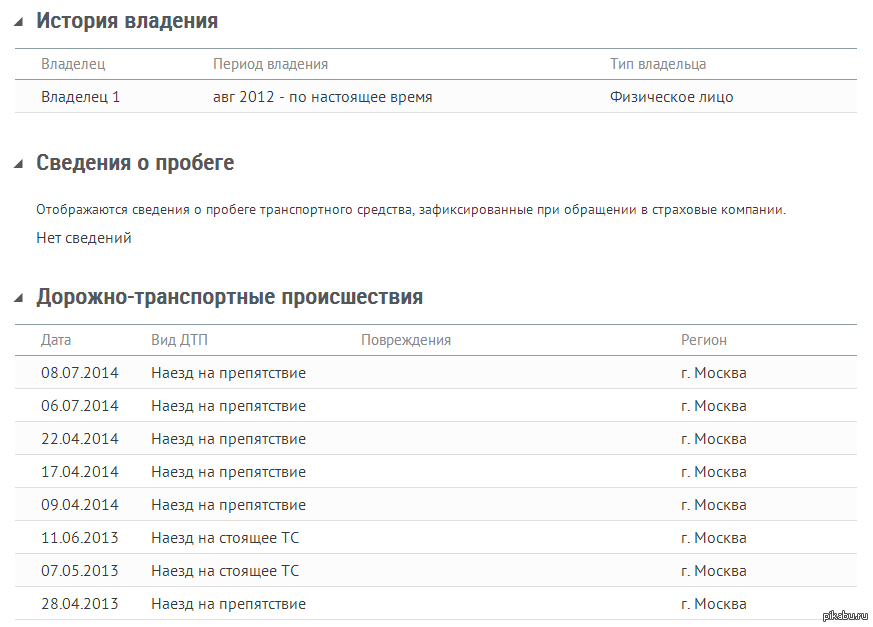
Task: Click Наезд на стоящее ТС for 07.05.2013
Action: [225, 571]
